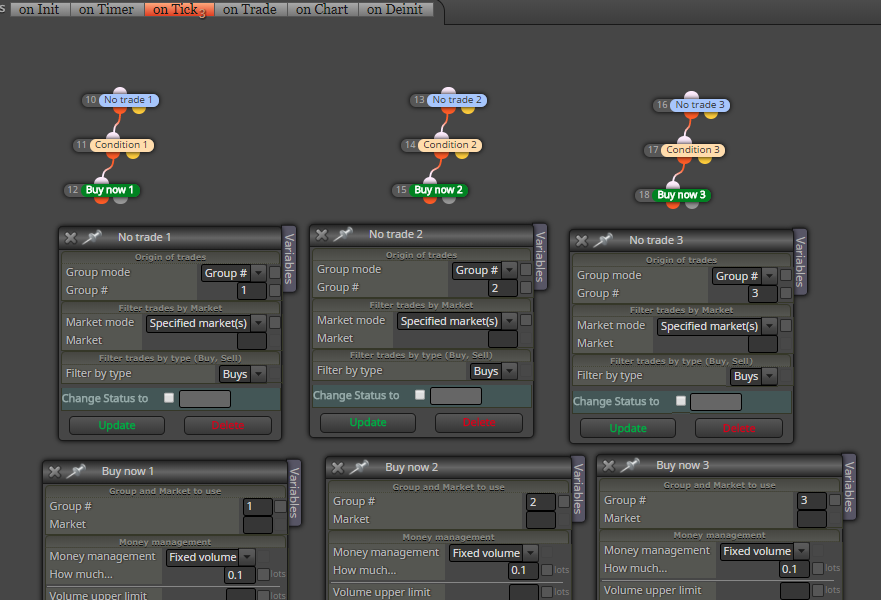Click yellow output connector of Condition 2

tap(462, 154)
